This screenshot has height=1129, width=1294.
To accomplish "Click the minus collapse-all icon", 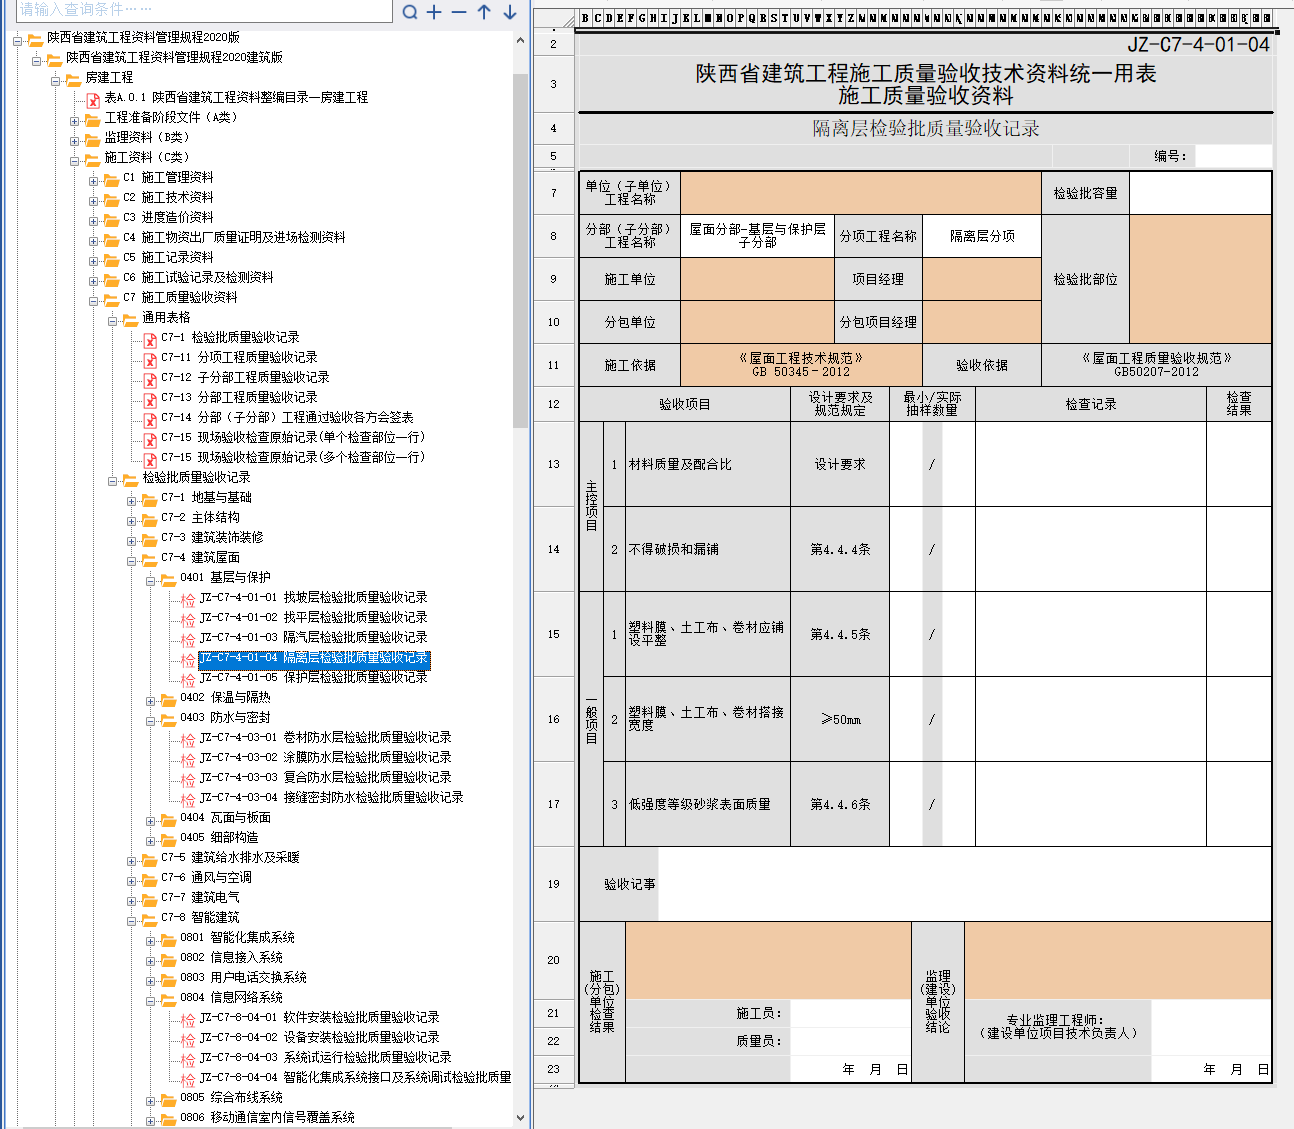I will [459, 12].
